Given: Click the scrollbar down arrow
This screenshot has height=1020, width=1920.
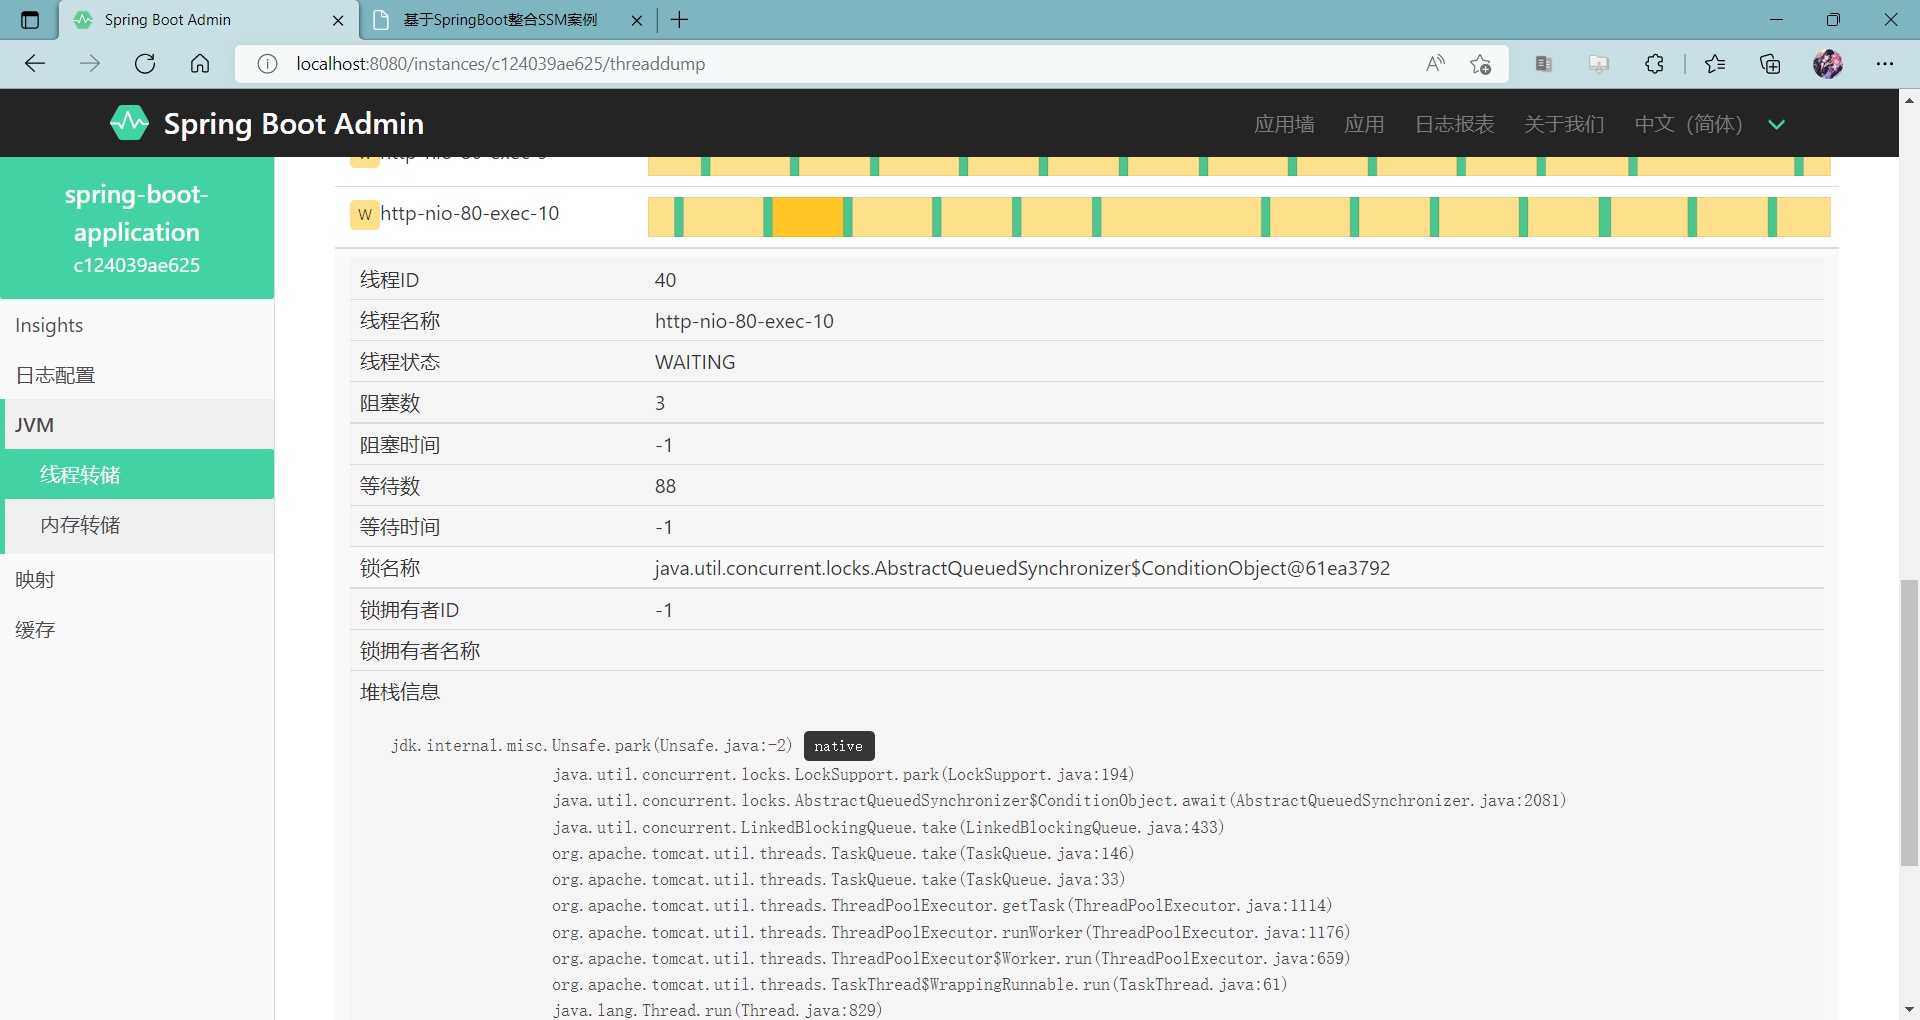Looking at the screenshot, I should (1909, 1010).
